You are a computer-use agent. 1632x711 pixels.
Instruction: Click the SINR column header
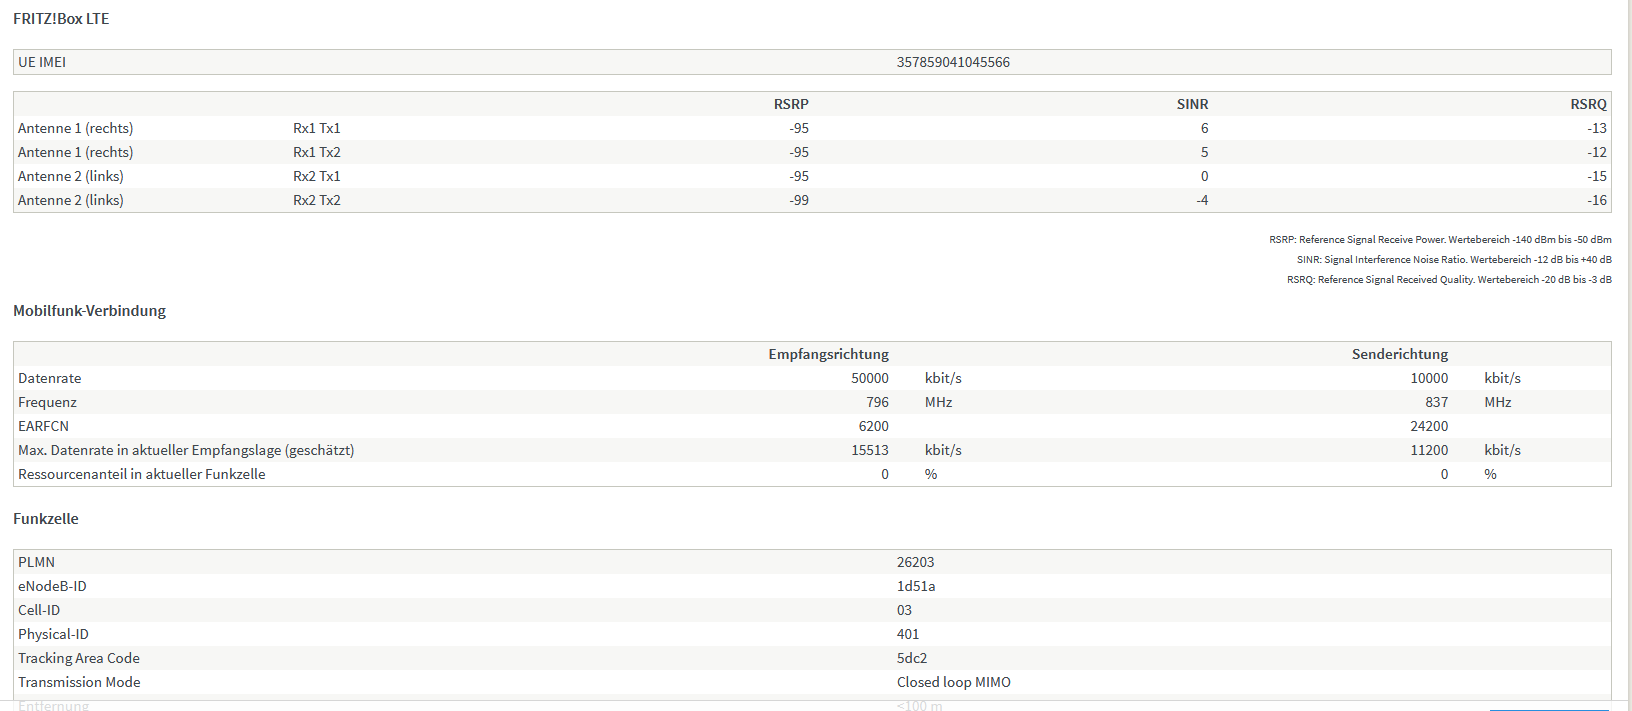[1192, 104]
